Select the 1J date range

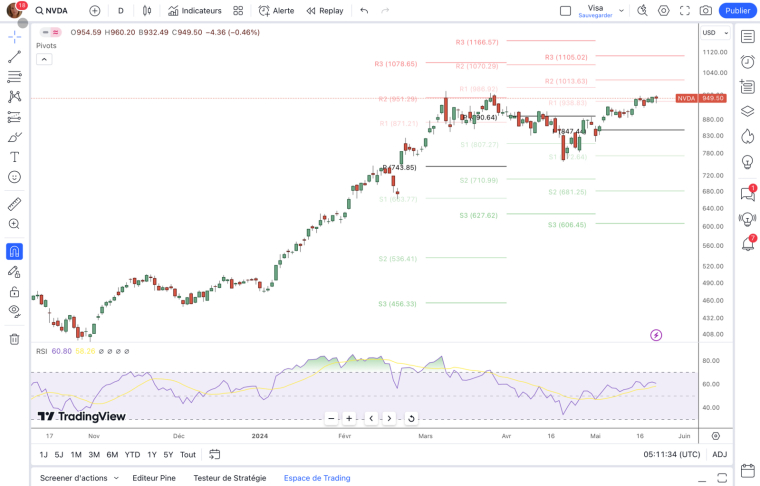click(44, 455)
